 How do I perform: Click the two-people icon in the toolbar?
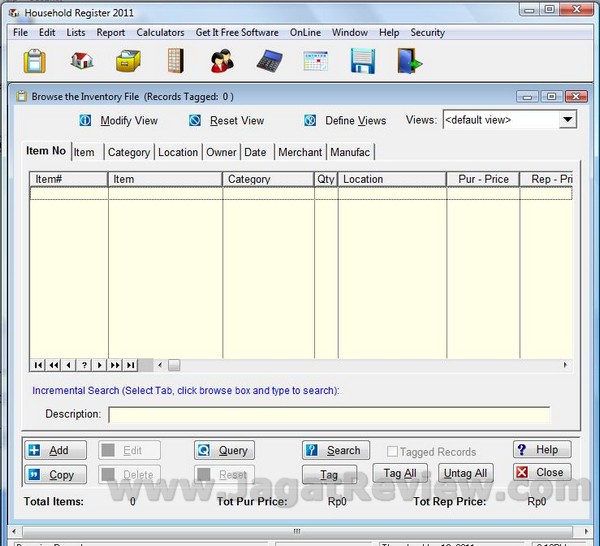tap(222, 61)
